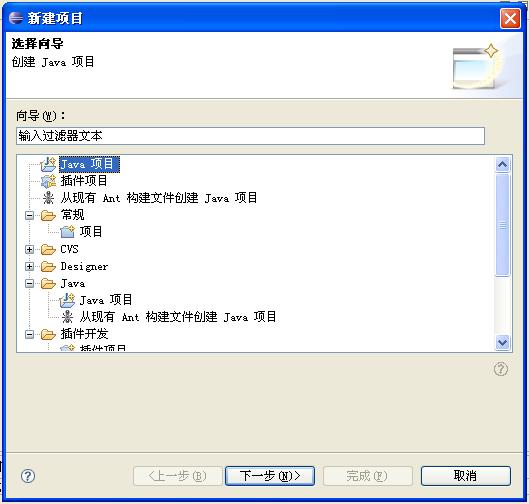Click the Eclipse icon in the title bar
This screenshot has width=529, height=504.
[x=16, y=18]
